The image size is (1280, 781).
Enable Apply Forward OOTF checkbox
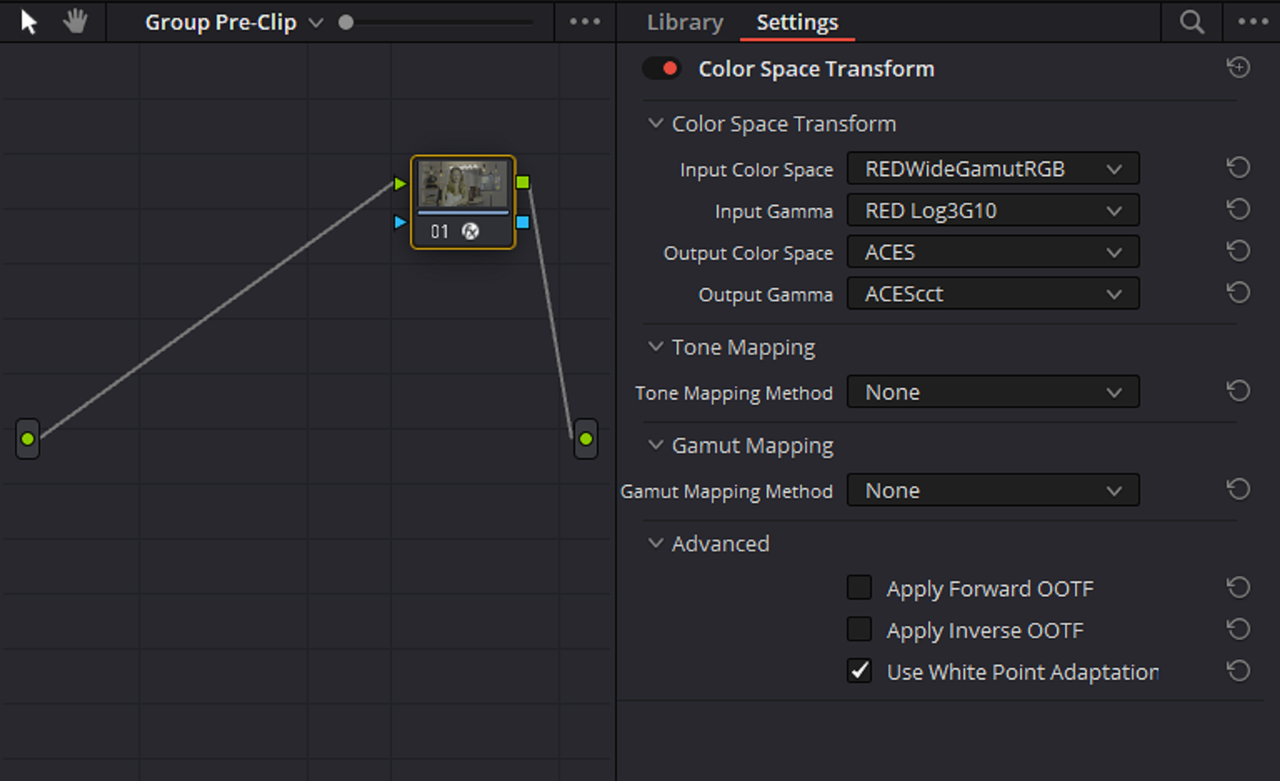coord(859,588)
